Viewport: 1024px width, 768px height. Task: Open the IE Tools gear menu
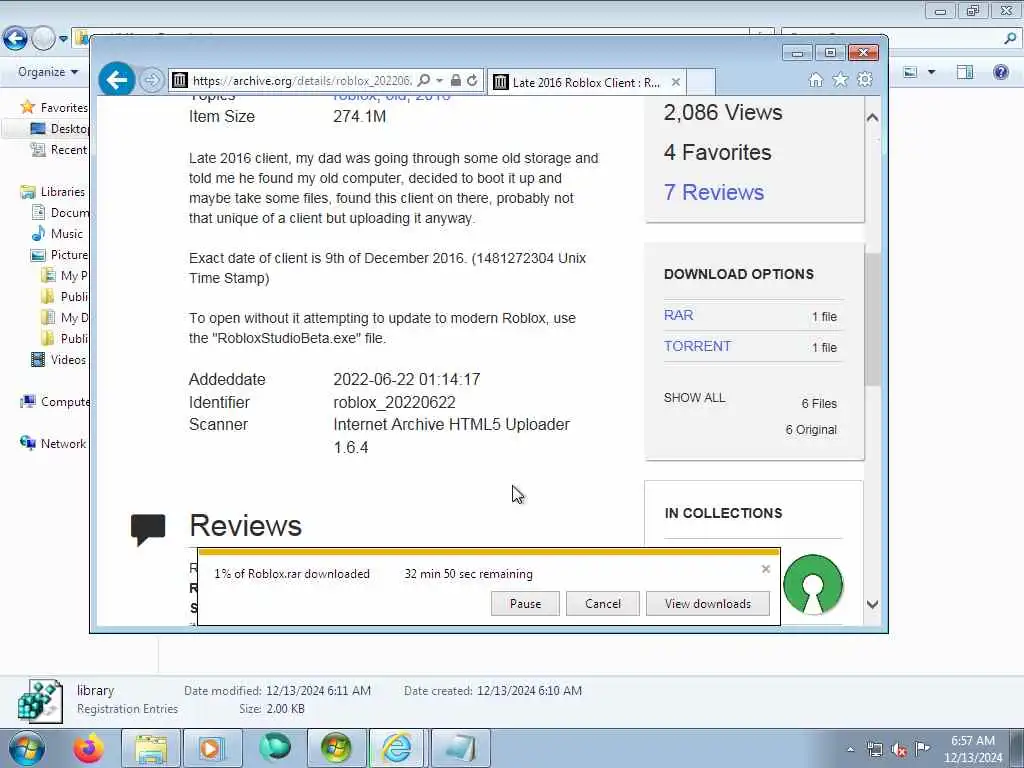pos(865,80)
